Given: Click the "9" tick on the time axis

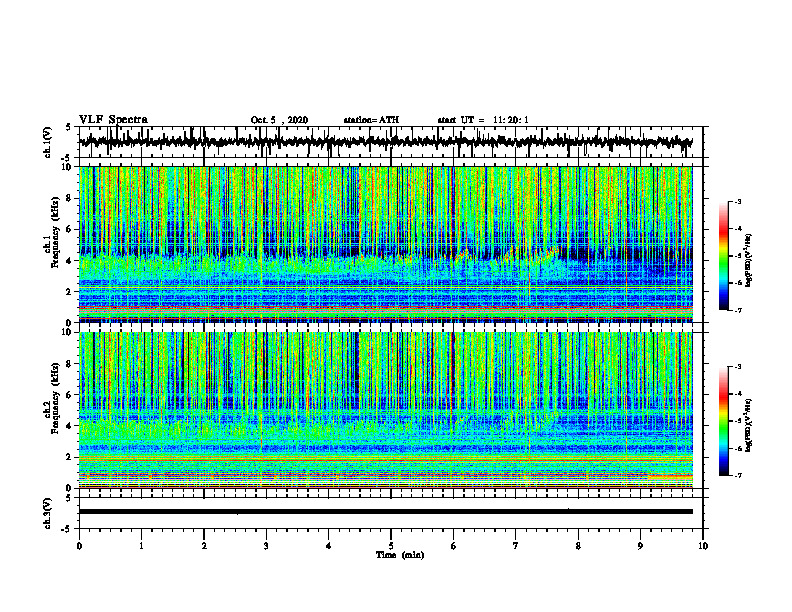Looking at the screenshot, I should coord(640,546).
